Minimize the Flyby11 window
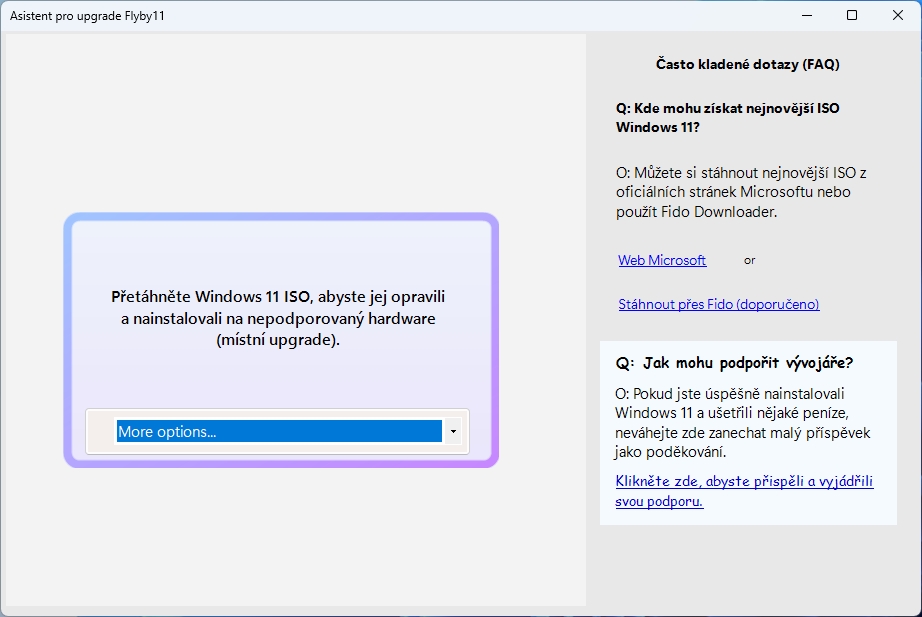 pyautogui.click(x=807, y=15)
